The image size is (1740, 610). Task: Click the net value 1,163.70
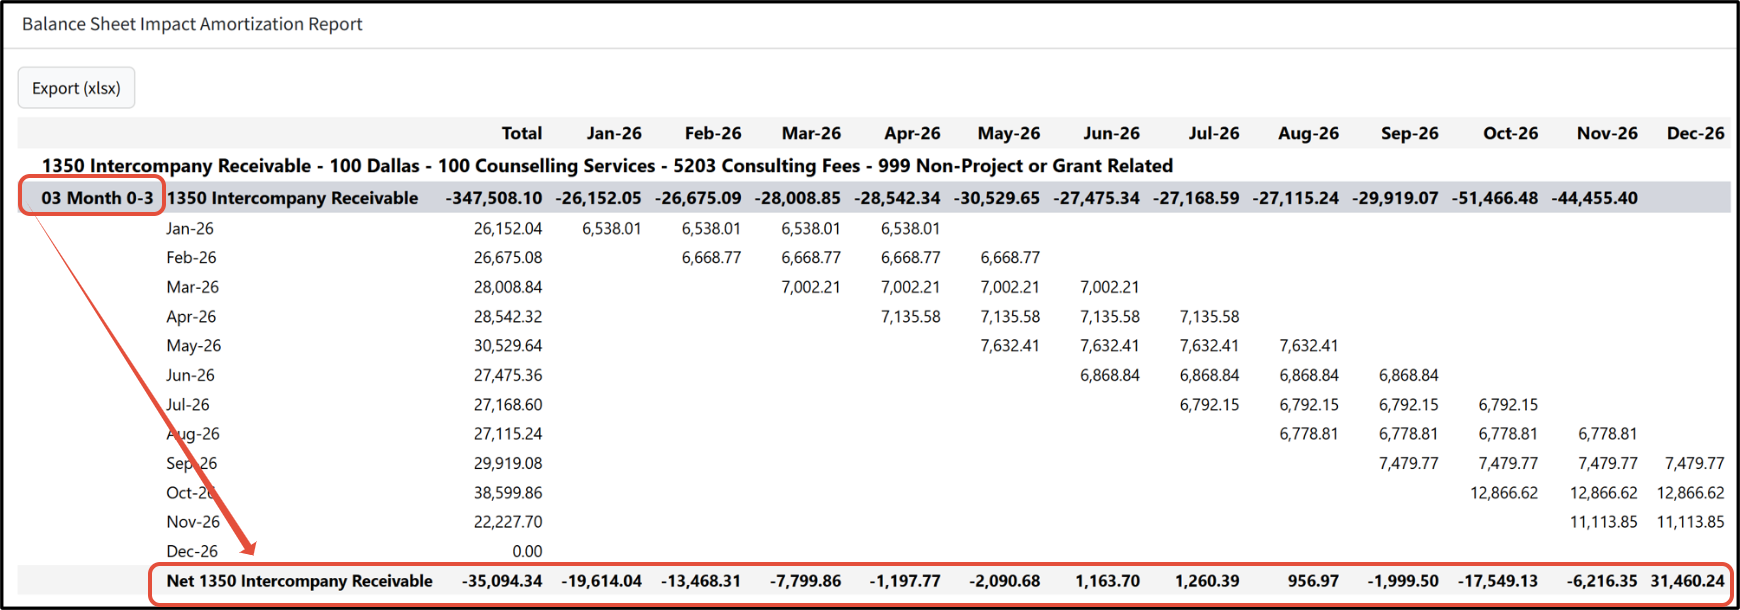tap(1107, 581)
